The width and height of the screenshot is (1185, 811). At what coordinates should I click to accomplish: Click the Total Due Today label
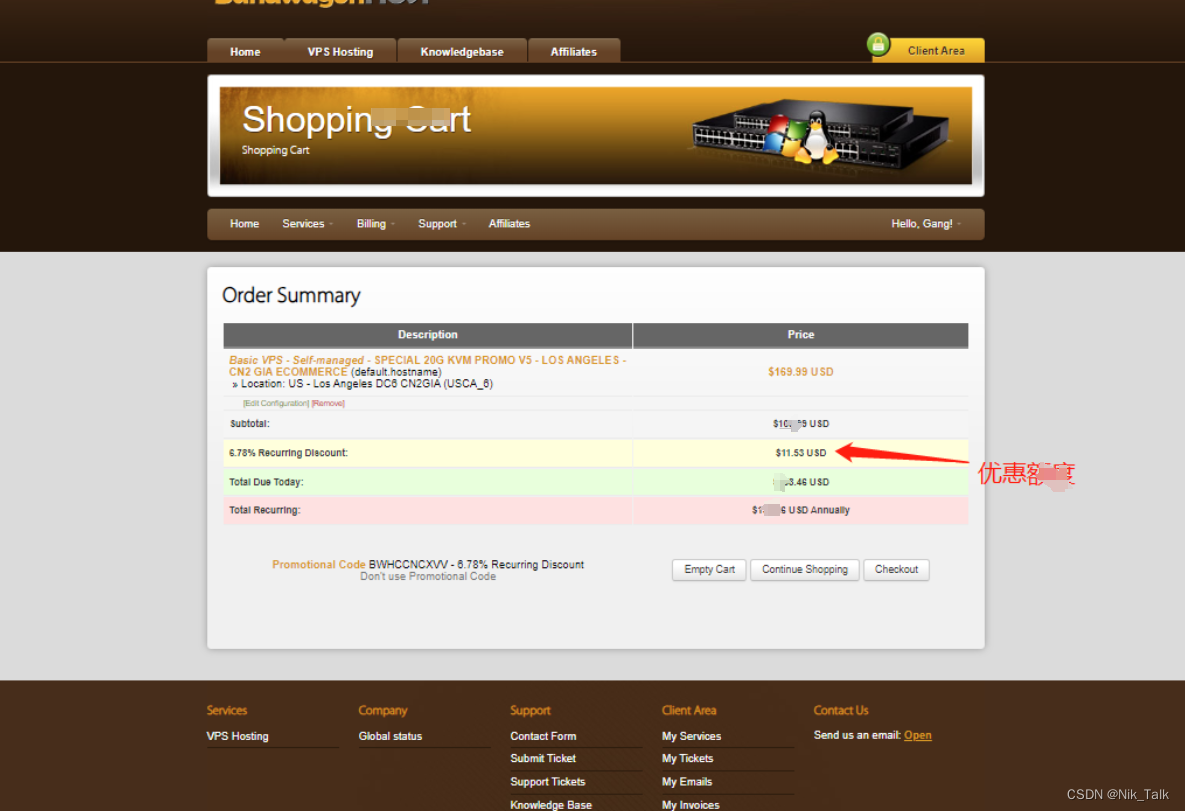click(266, 481)
